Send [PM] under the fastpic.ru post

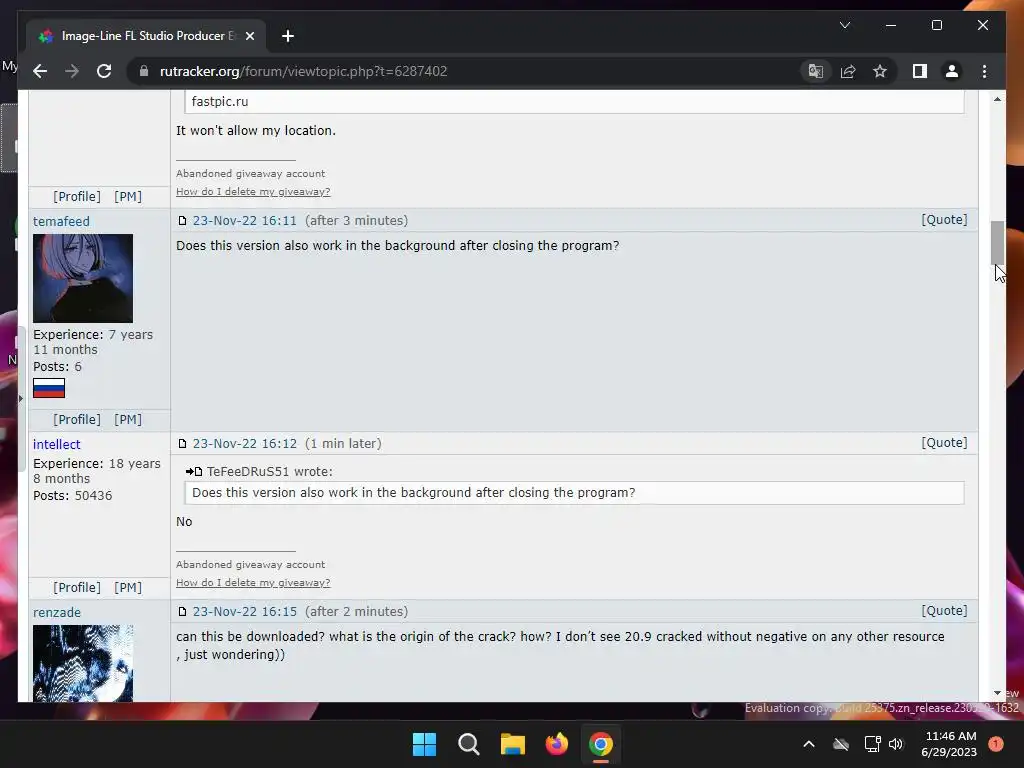(x=128, y=197)
